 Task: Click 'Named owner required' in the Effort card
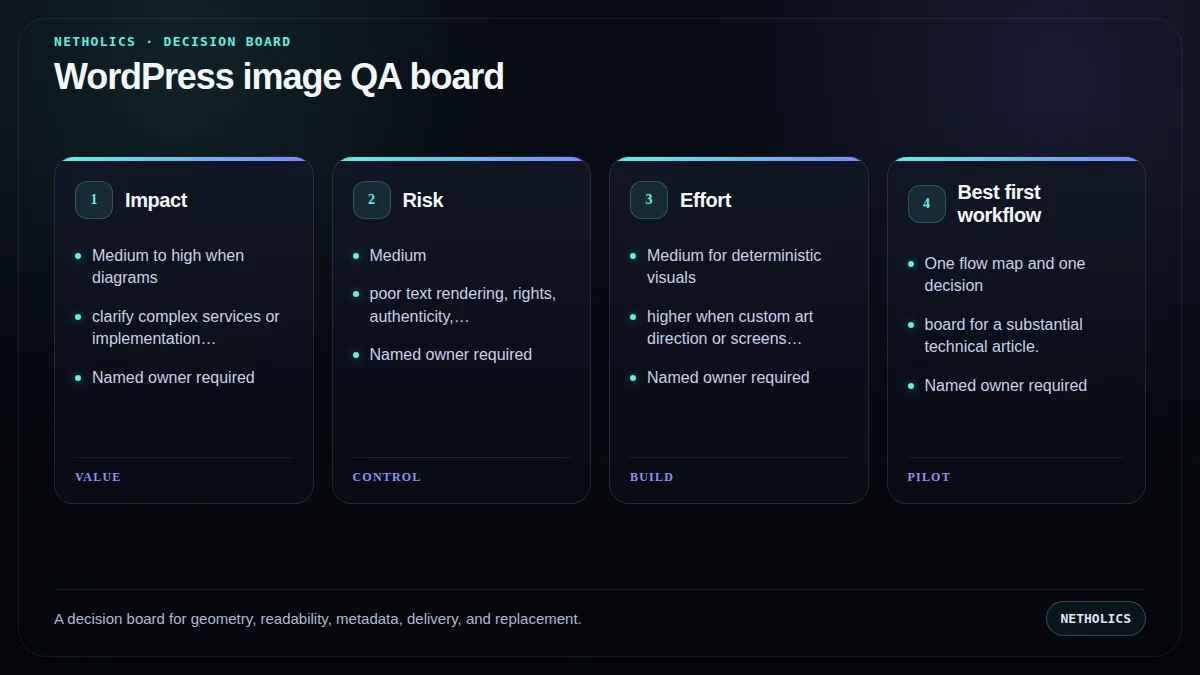[x=728, y=377]
